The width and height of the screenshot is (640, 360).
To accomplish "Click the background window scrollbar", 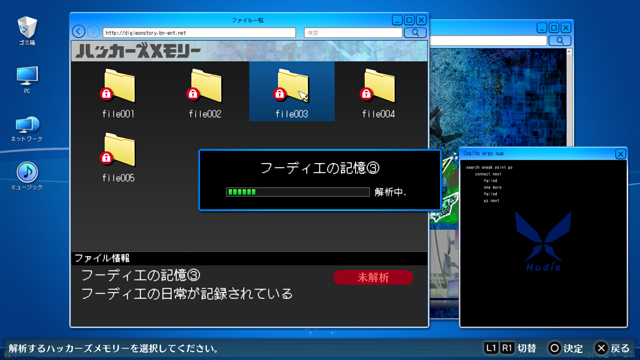I will pyautogui.click(x=569, y=97).
